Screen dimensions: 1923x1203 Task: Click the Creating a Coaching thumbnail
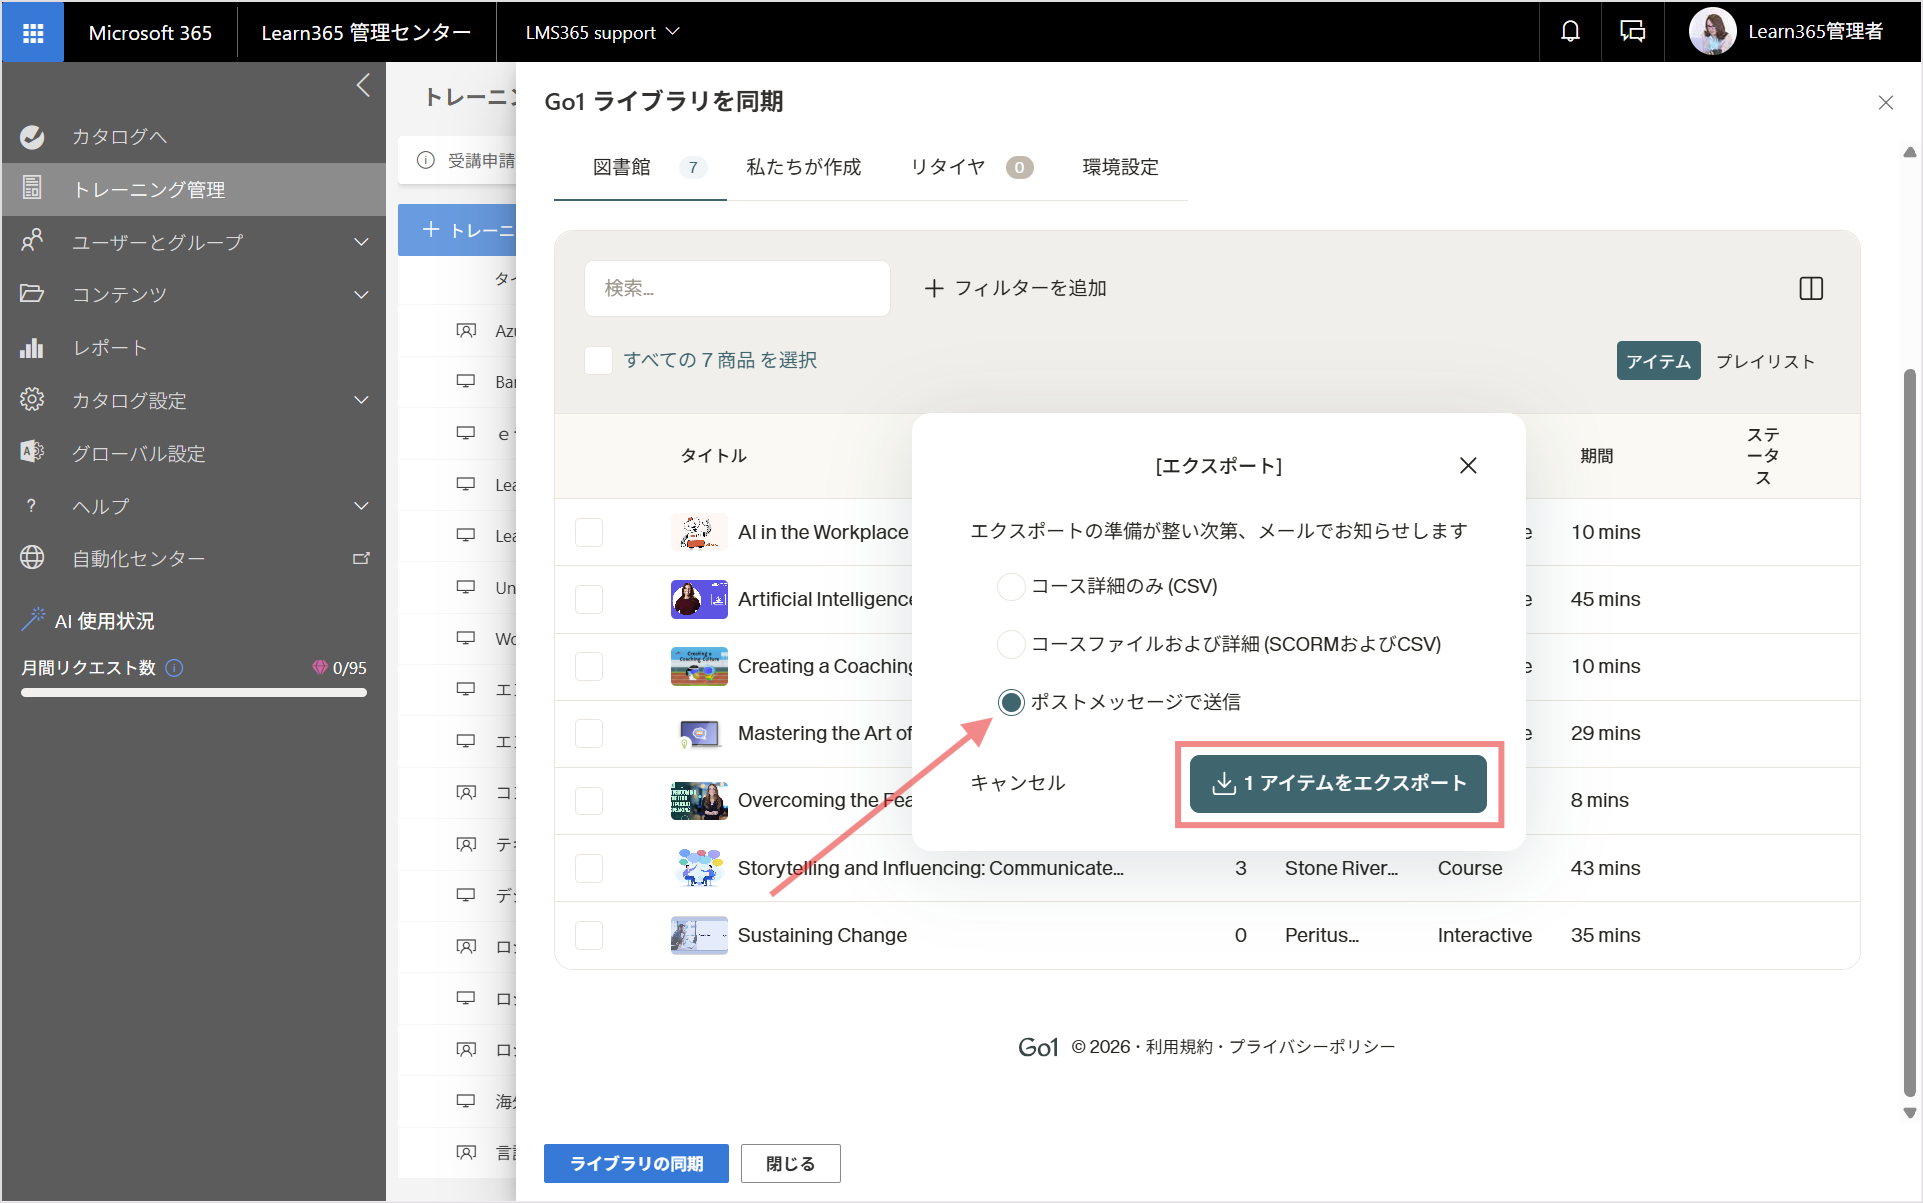tap(699, 666)
